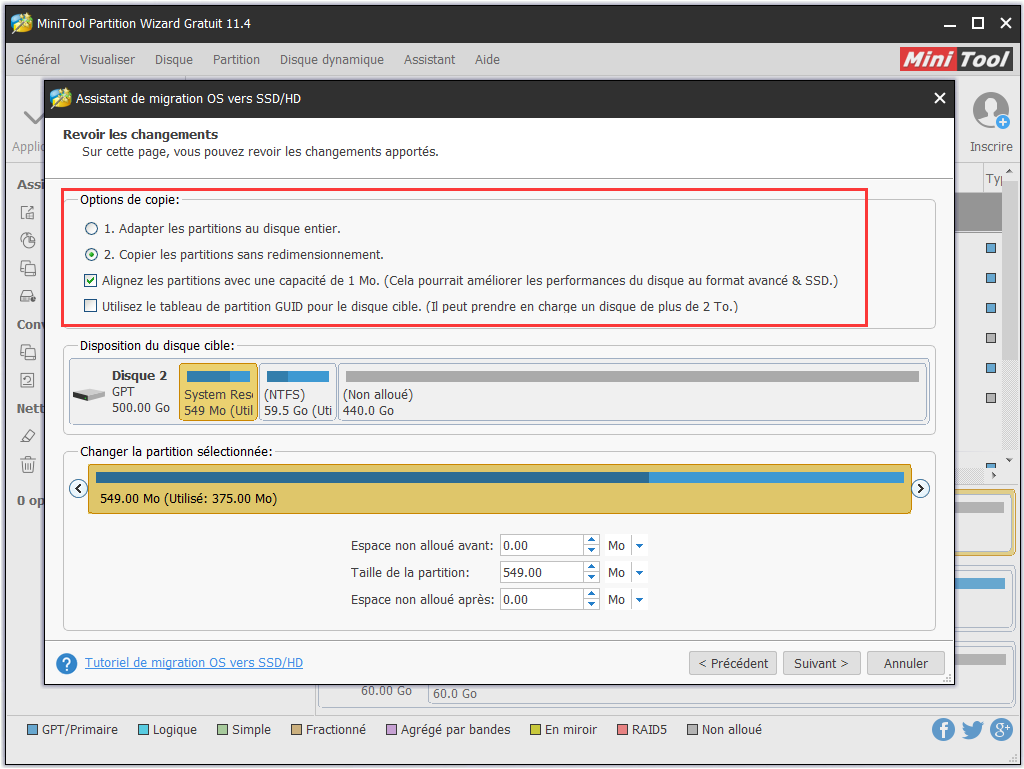Viewport: 1024px width, 769px height.
Task: Open the Partition menu
Action: (x=236, y=59)
